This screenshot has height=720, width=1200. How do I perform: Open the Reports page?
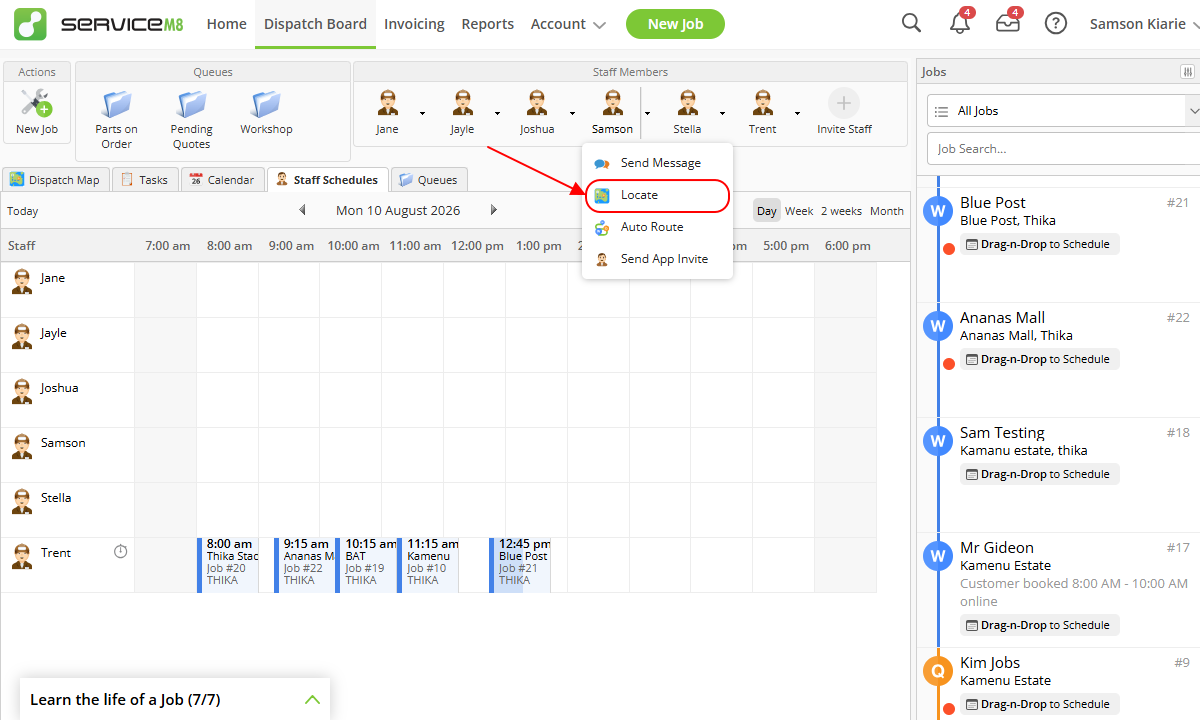pyautogui.click(x=488, y=24)
